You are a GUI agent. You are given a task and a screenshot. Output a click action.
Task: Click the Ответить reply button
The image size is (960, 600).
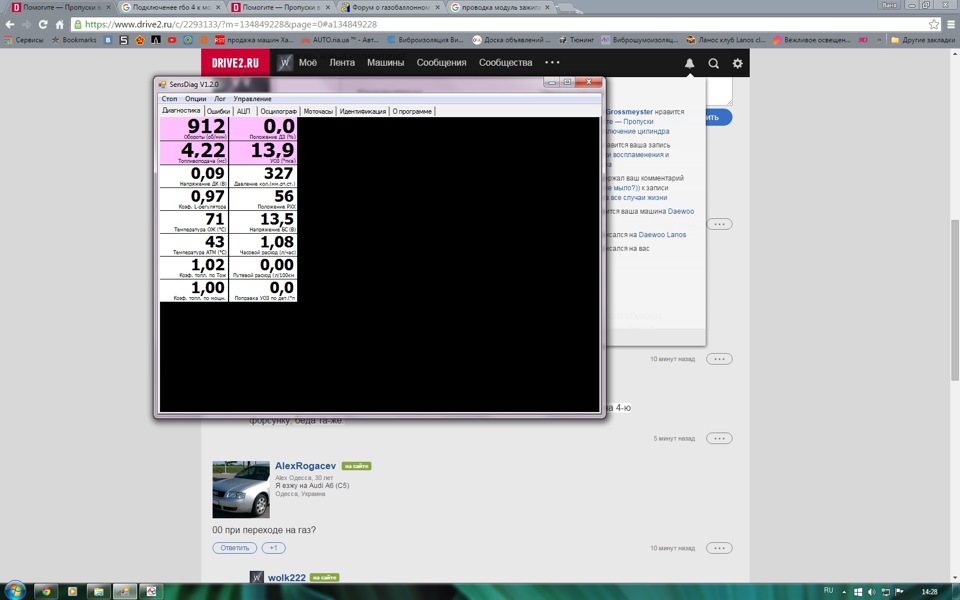tap(234, 548)
